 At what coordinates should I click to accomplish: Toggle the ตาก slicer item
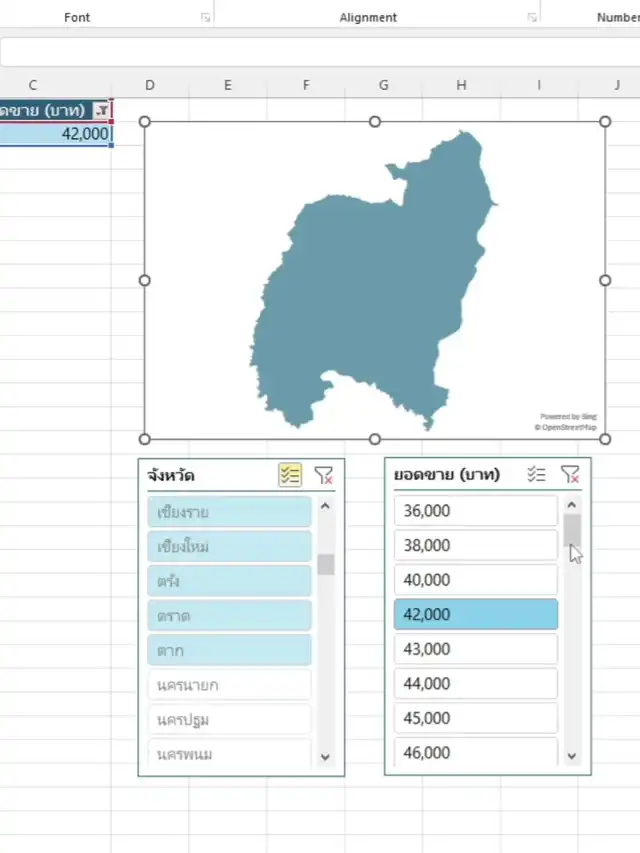[x=230, y=650]
